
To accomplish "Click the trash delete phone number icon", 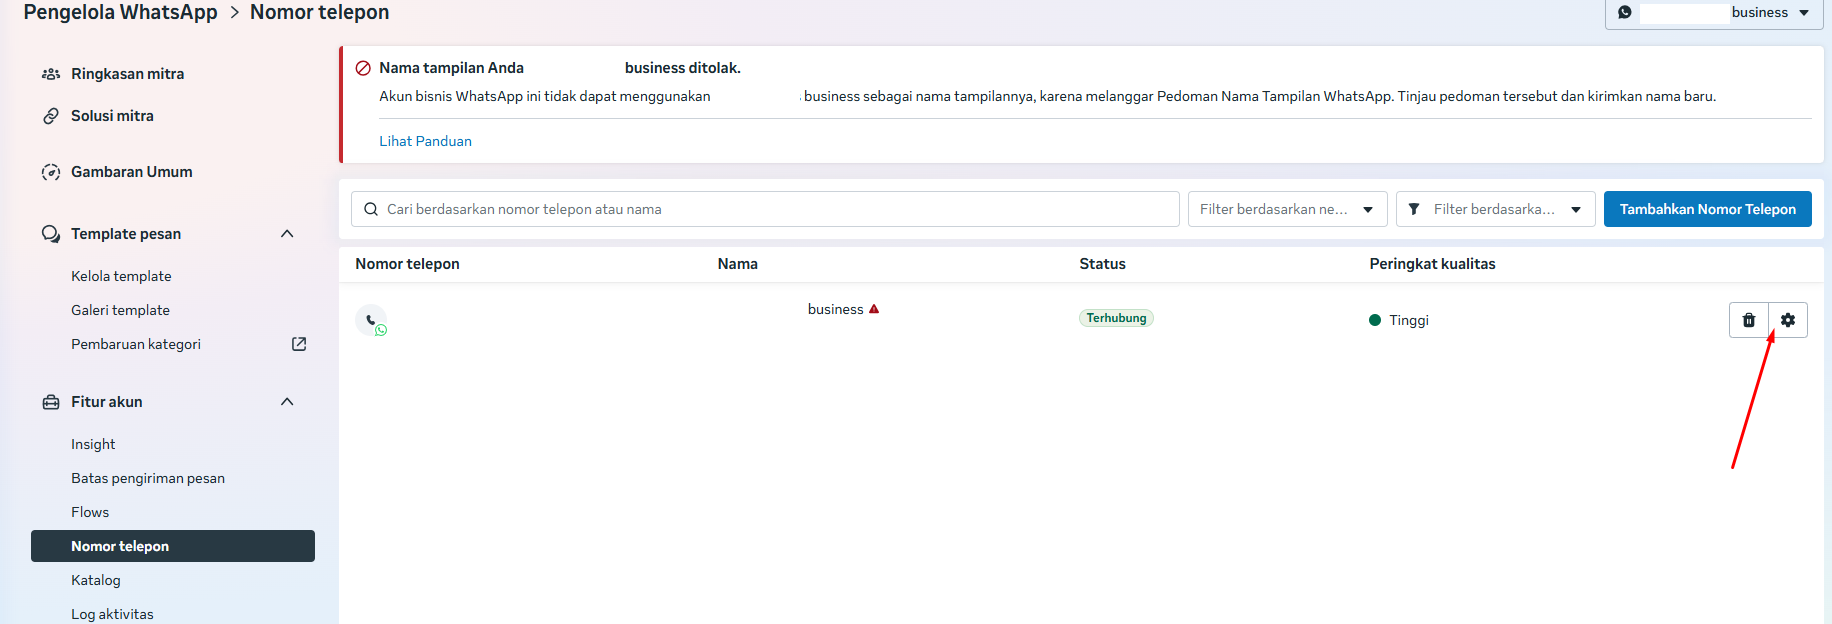I will pos(1749,320).
